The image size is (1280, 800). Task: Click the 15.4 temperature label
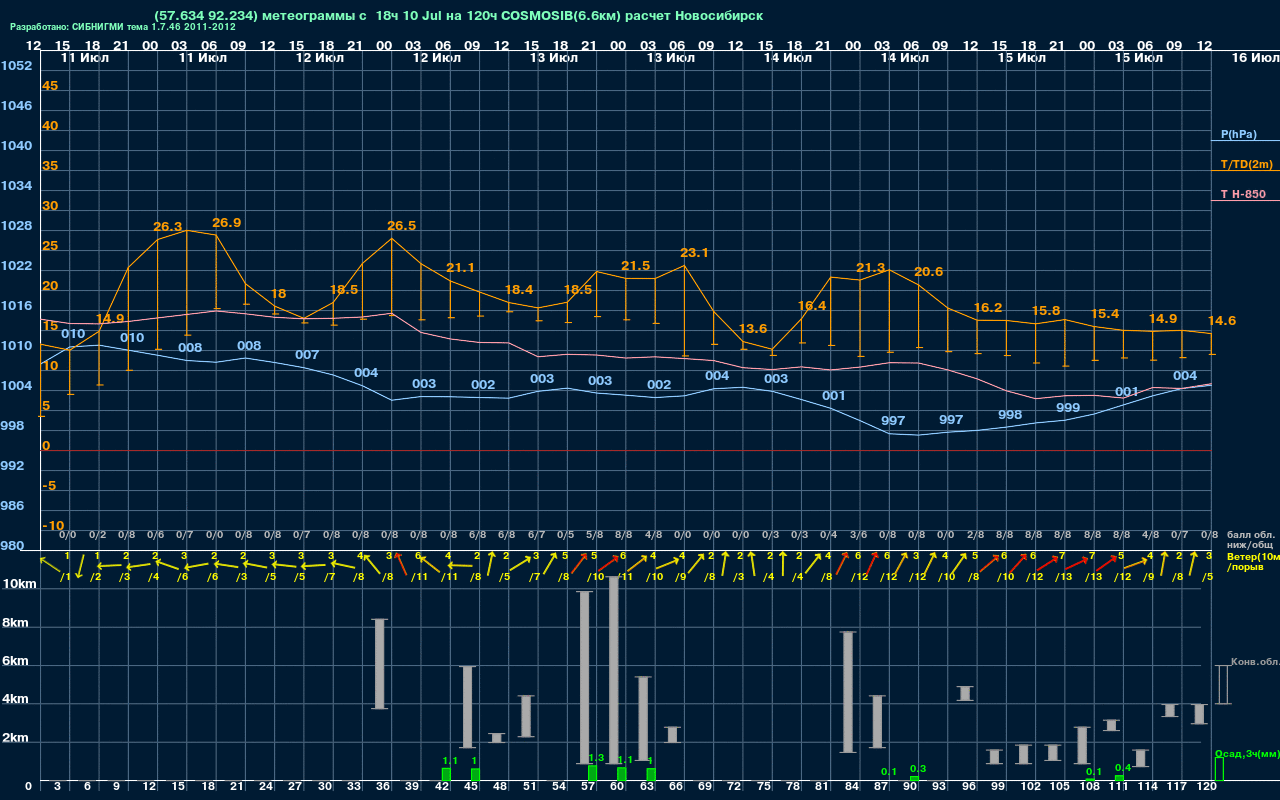point(1105,314)
